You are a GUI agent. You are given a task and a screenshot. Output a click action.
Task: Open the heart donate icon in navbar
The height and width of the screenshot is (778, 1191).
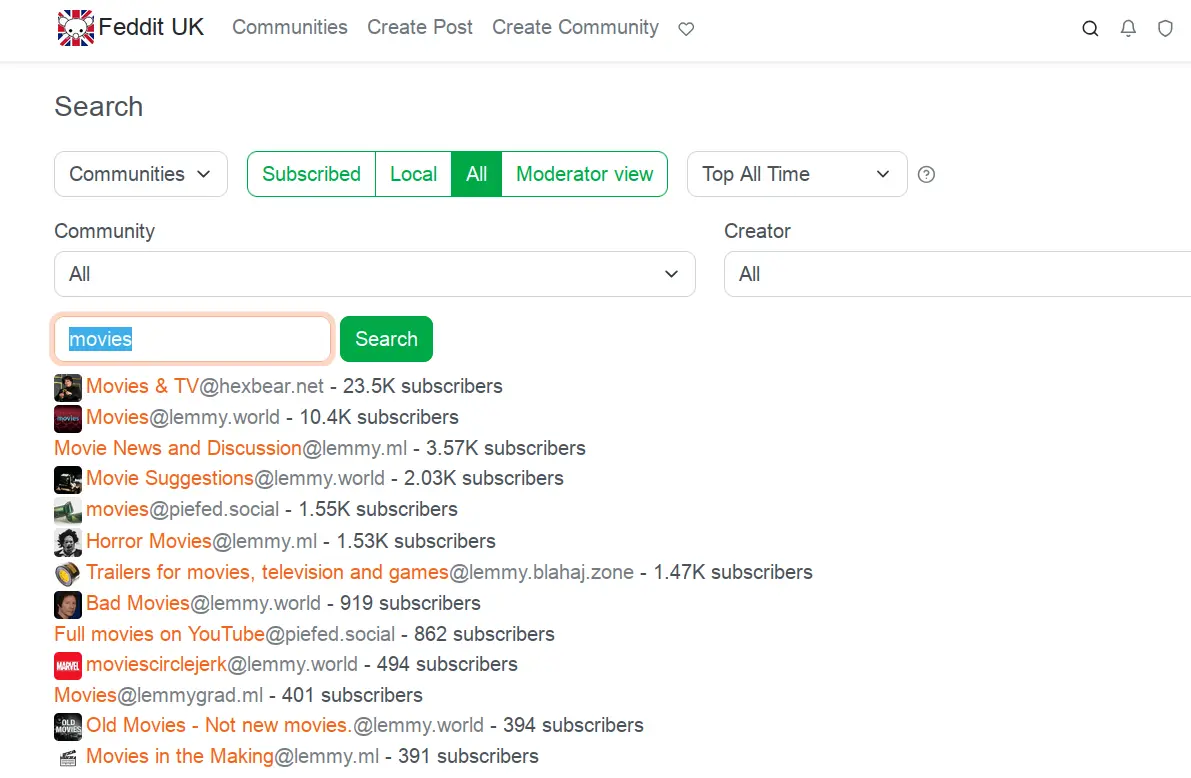click(x=686, y=29)
